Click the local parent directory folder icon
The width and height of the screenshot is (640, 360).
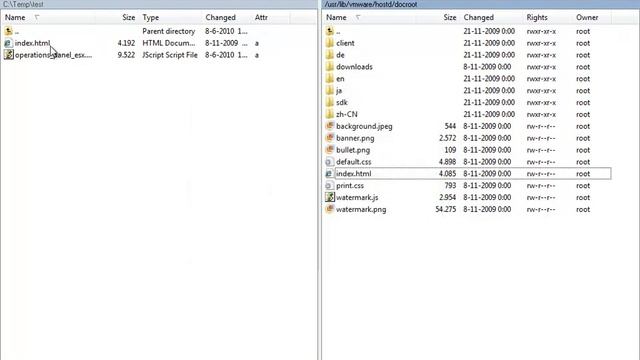pos(8,31)
